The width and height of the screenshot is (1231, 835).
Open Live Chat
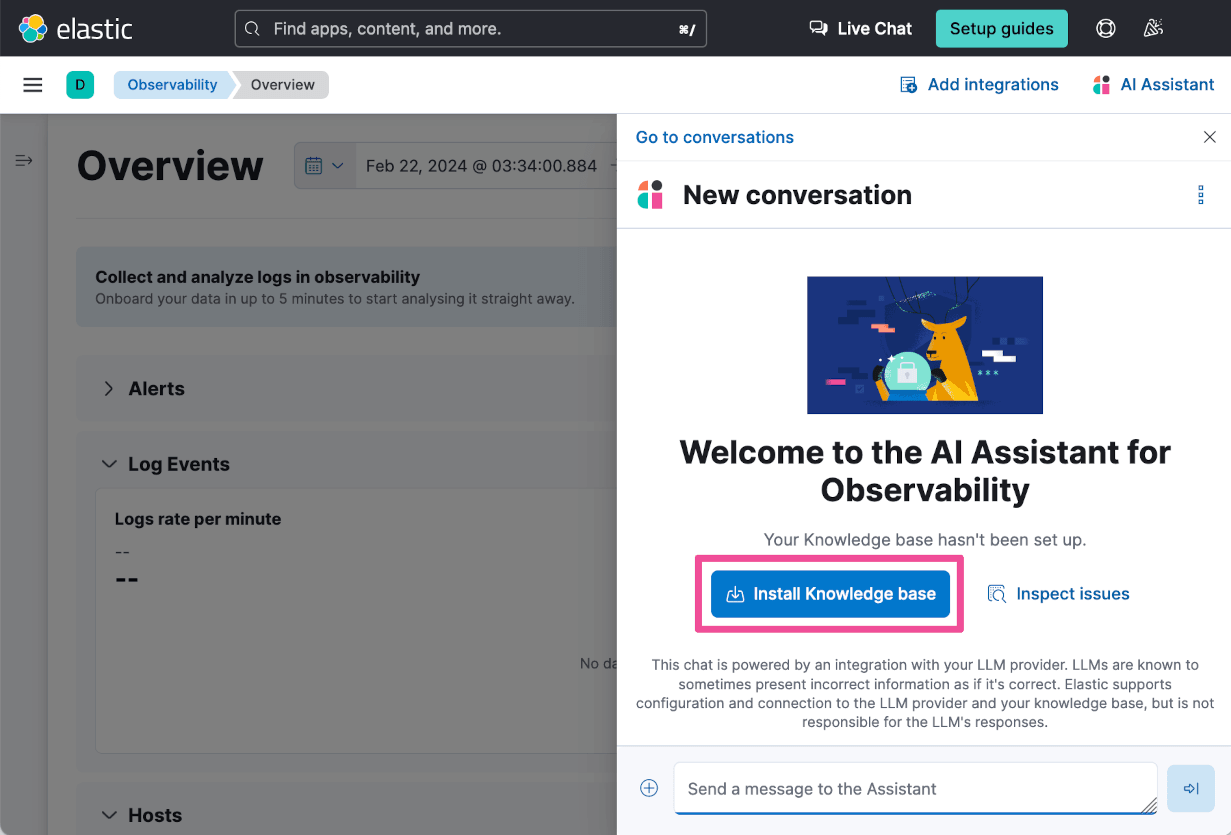(858, 28)
